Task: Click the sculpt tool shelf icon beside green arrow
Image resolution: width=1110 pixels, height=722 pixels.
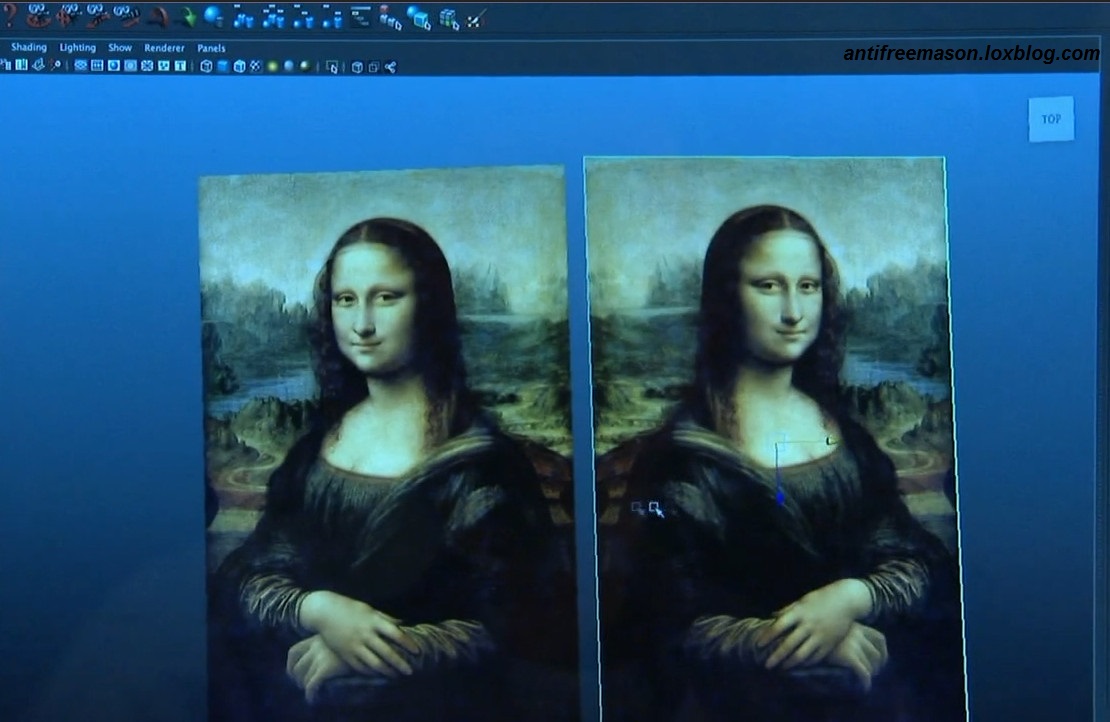Action: coord(159,16)
